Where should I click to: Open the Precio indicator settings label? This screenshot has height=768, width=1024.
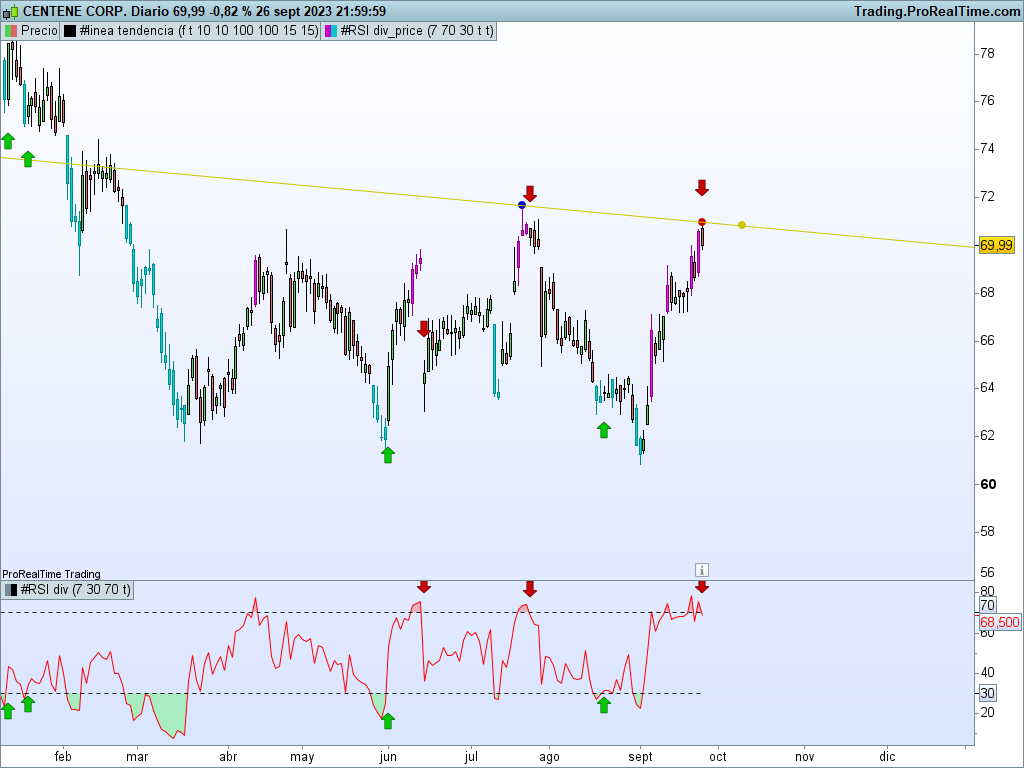click(39, 31)
